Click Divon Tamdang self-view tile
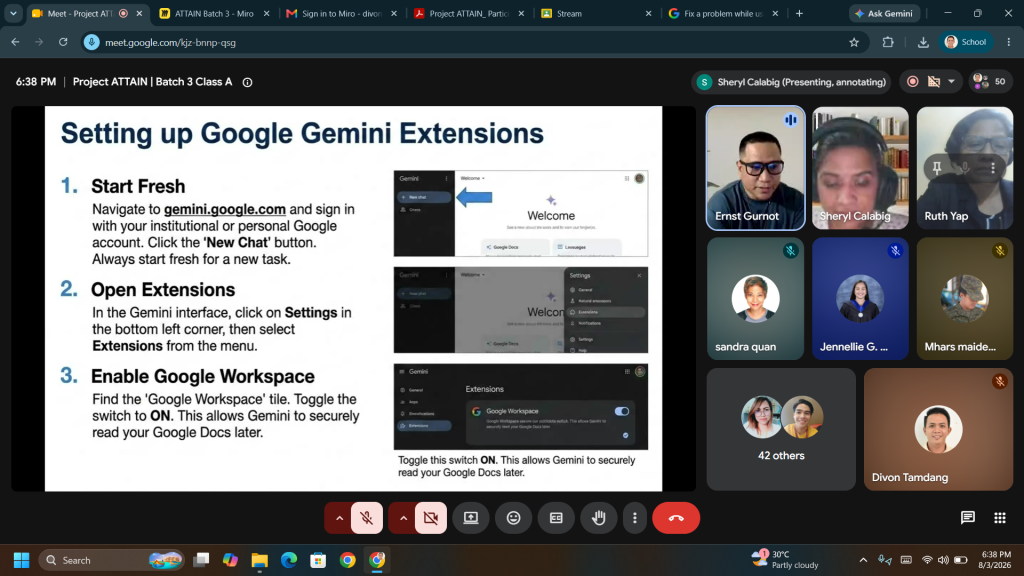This screenshot has height=576, width=1024. 938,429
